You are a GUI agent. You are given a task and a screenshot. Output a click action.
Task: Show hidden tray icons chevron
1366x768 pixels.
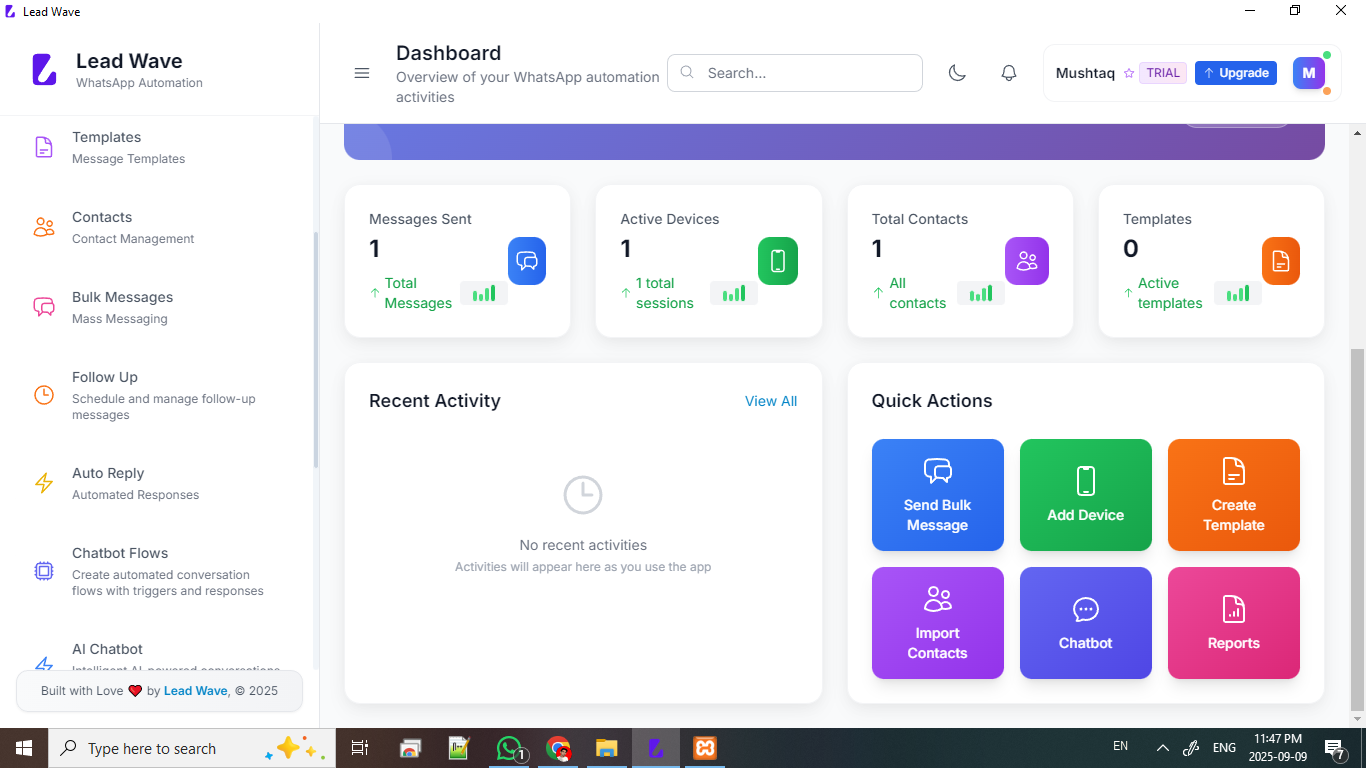(1162, 748)
